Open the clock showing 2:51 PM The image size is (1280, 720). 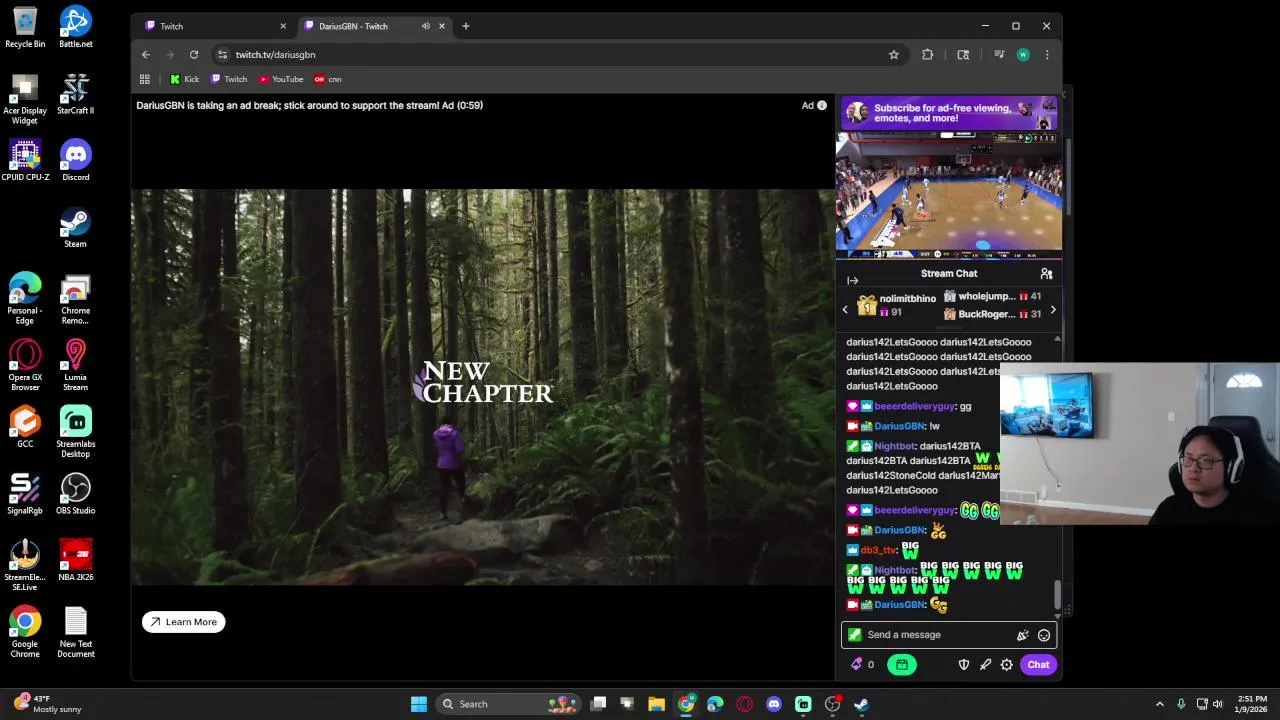pyautogui.click(x=1252, y=704)
